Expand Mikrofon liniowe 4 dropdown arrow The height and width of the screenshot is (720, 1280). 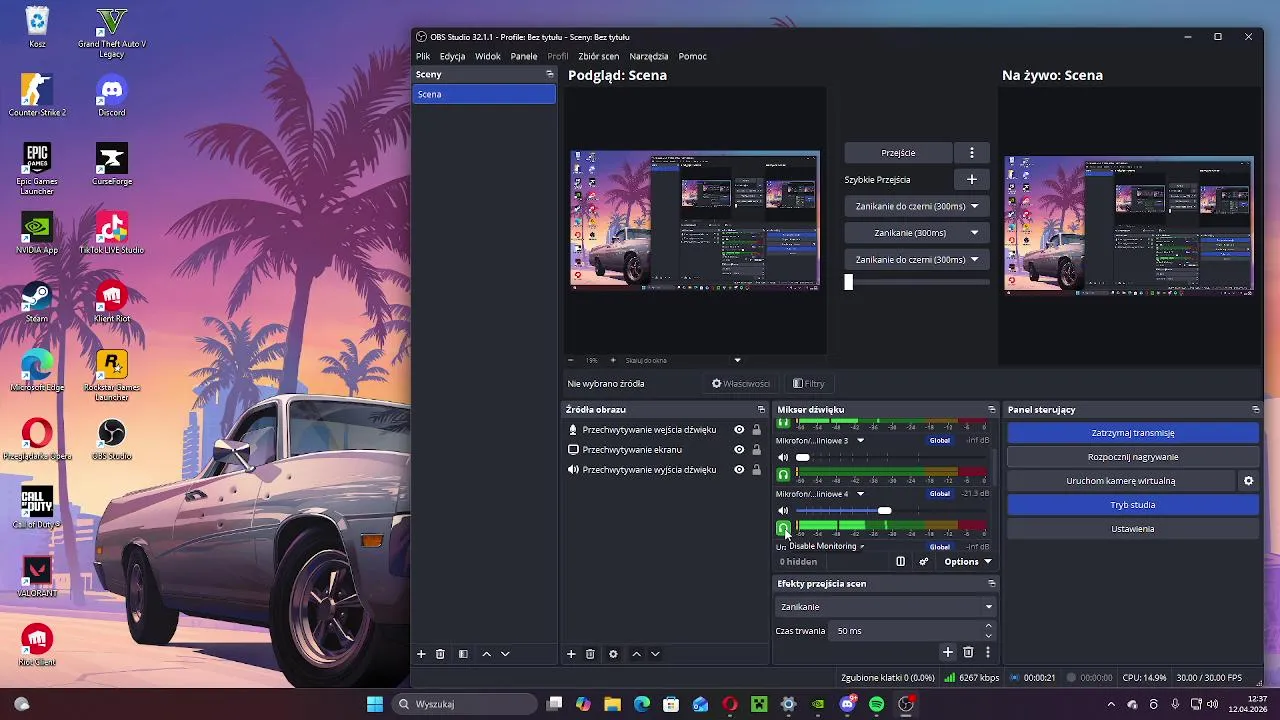(860, 494)
